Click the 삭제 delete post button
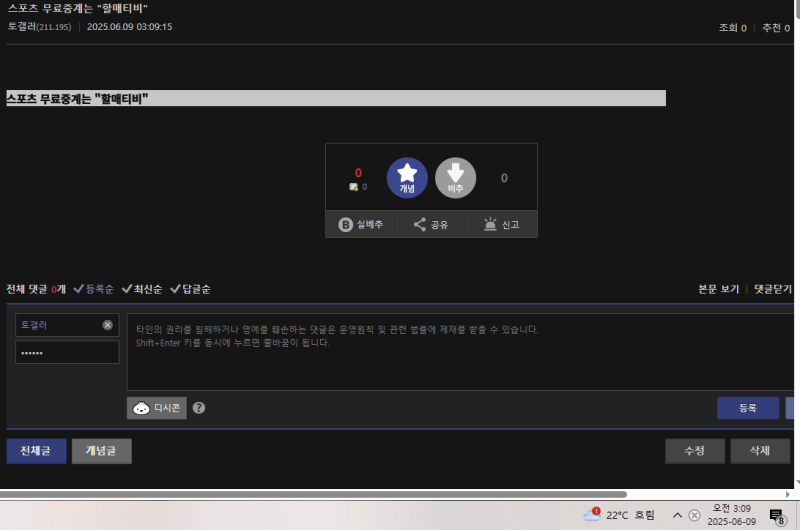 (x=759, y=451)
